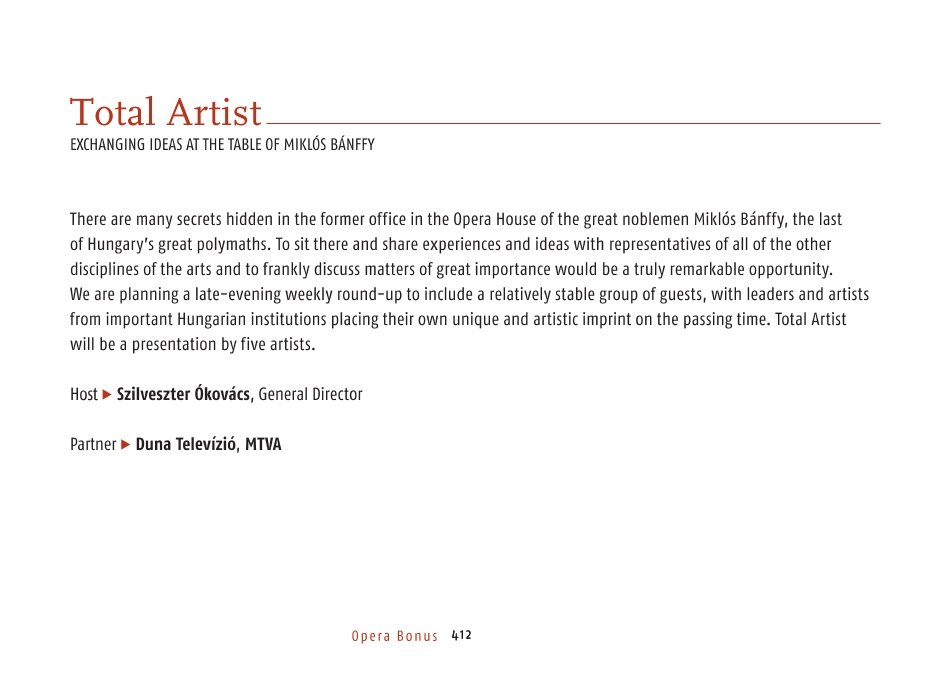Click the Opera Bonus footer label
The image size is (944, 679).
(395, 636)
